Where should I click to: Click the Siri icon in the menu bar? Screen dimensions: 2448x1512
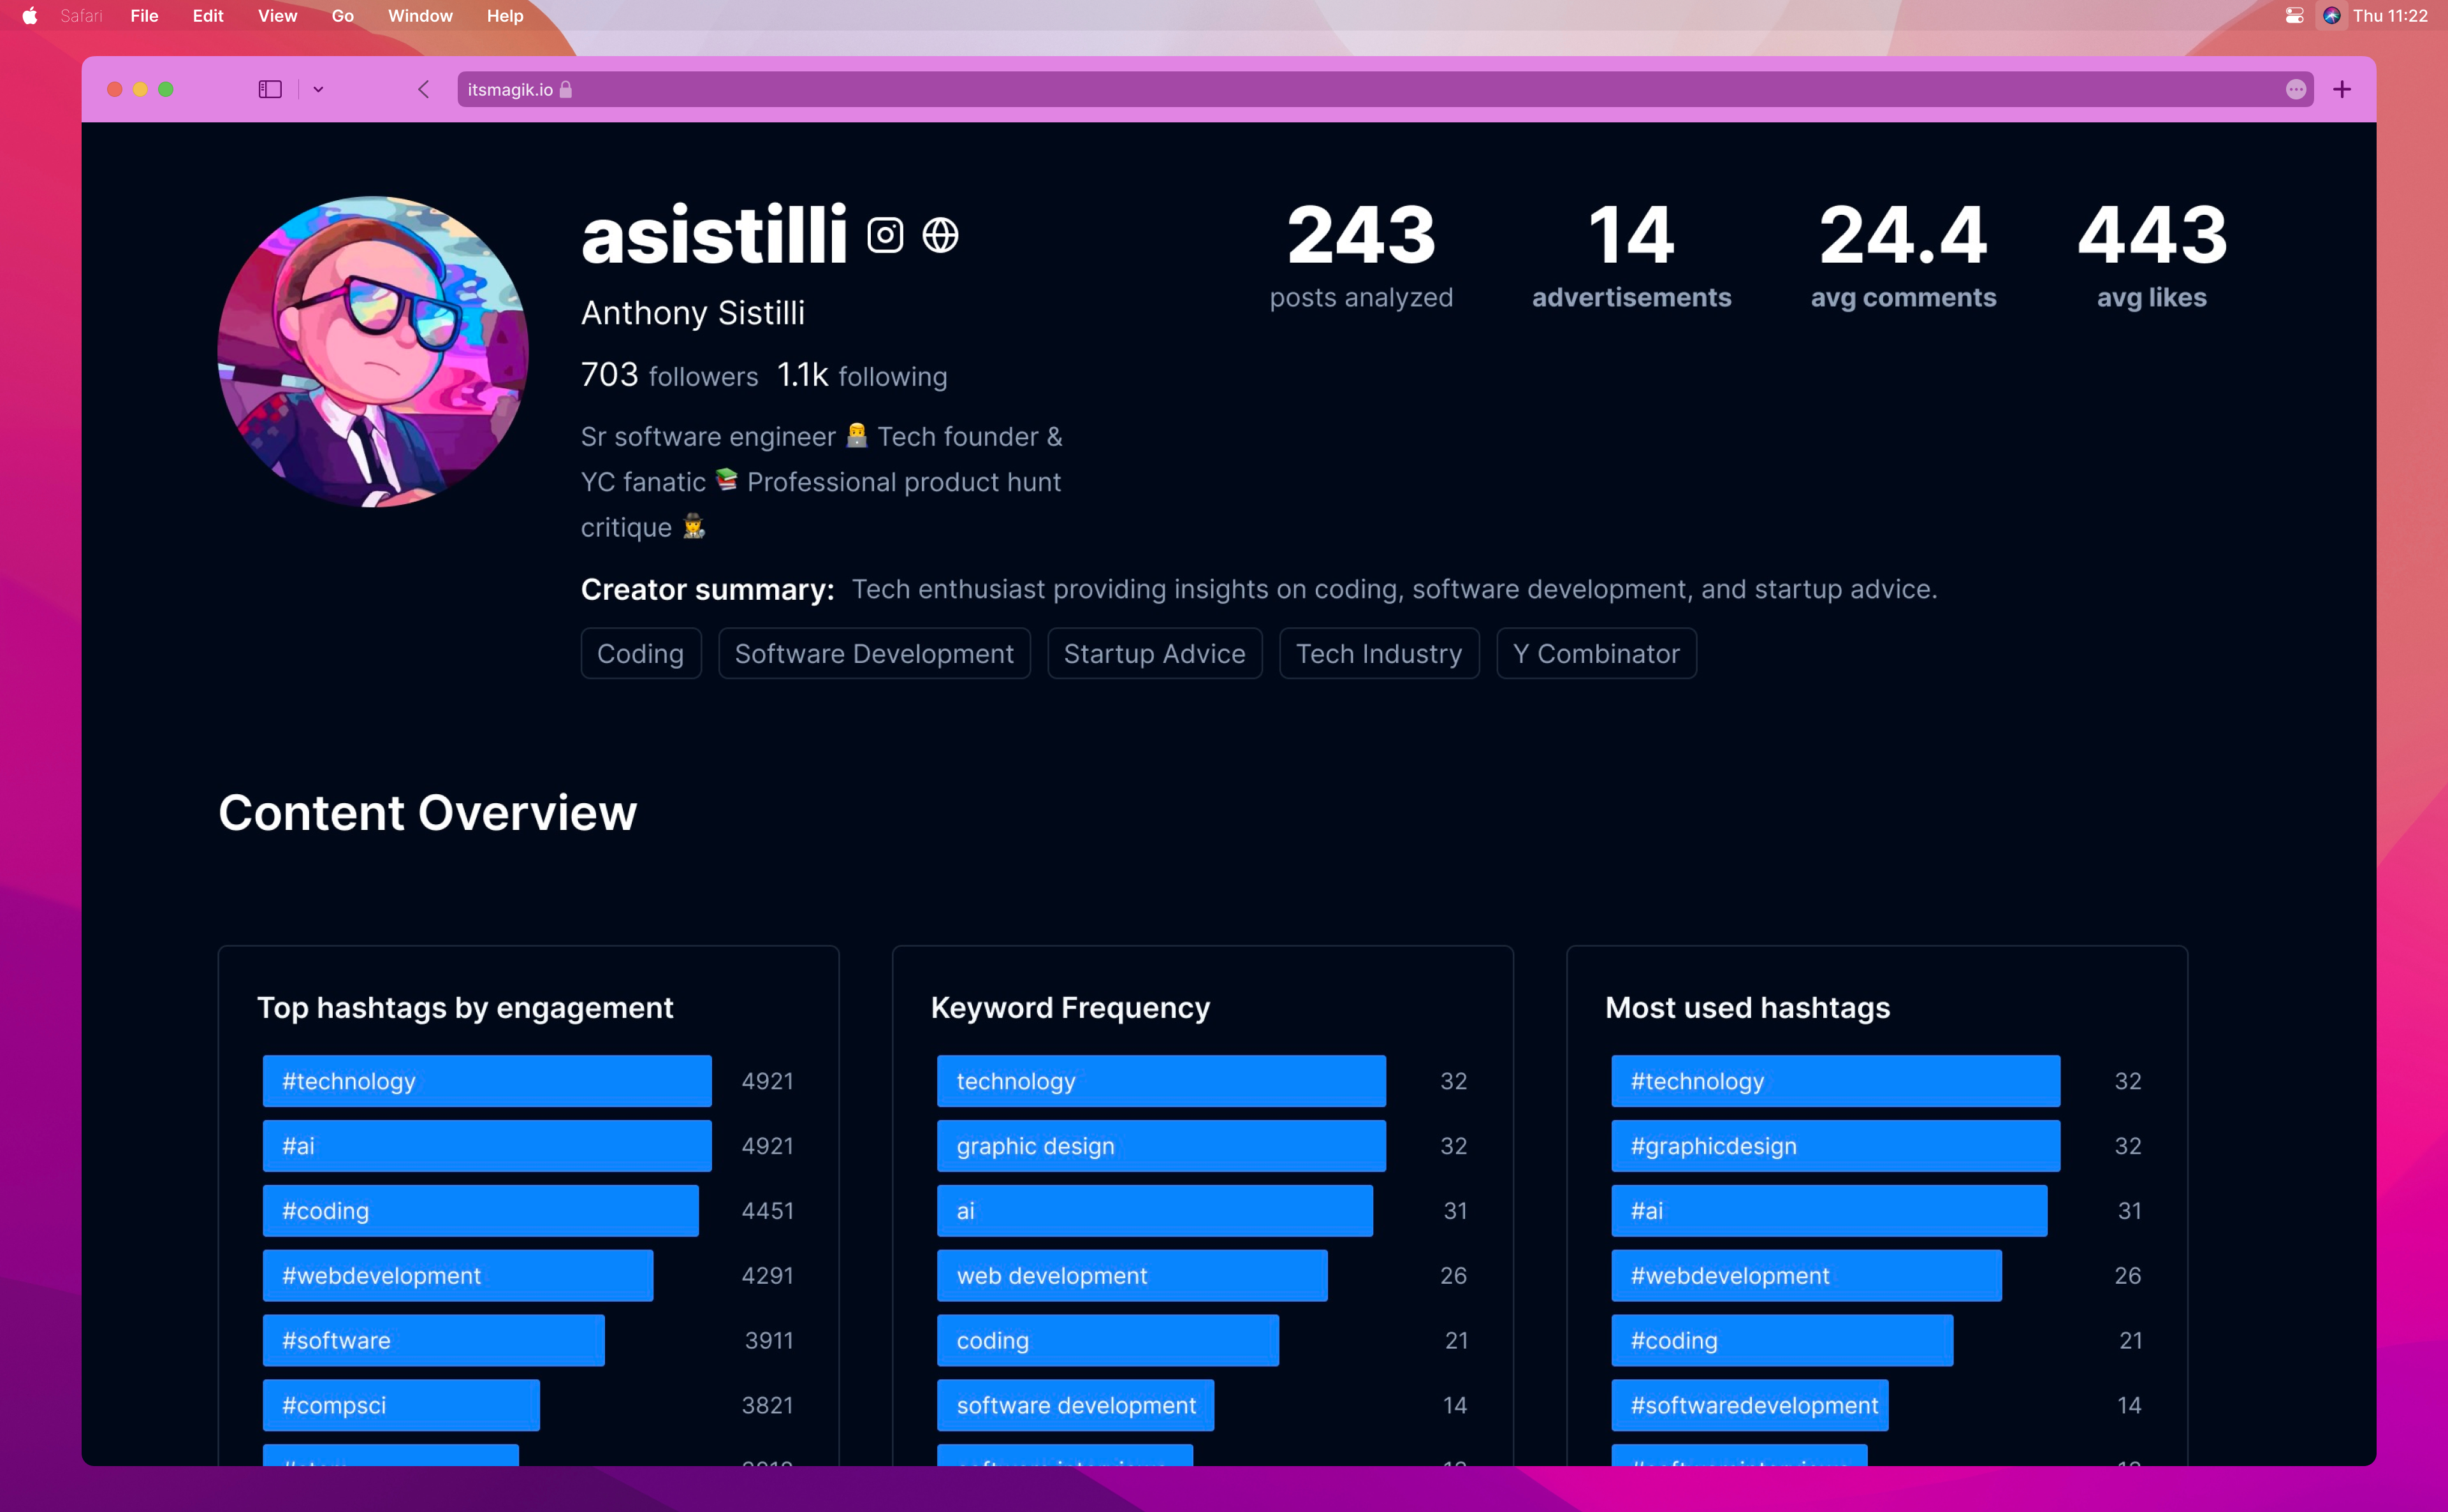[2331, 15]
